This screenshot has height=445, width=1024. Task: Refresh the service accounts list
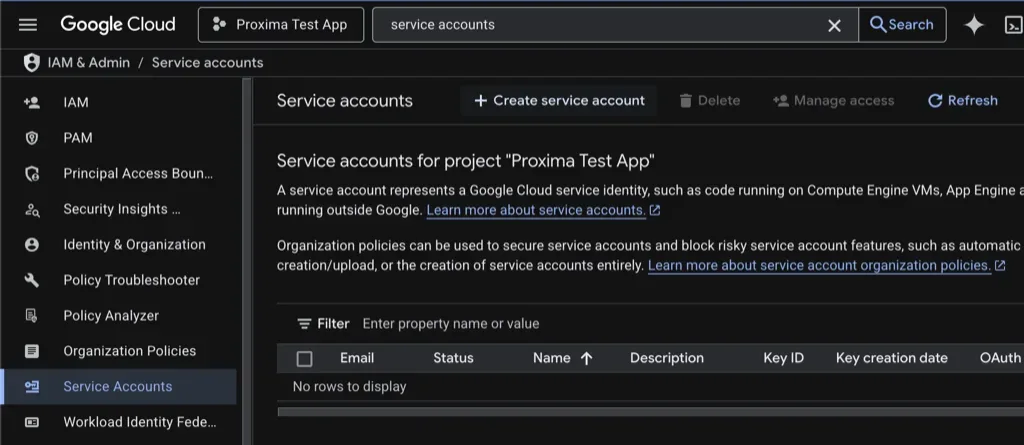pyautogui.click(x=963, y=101)
